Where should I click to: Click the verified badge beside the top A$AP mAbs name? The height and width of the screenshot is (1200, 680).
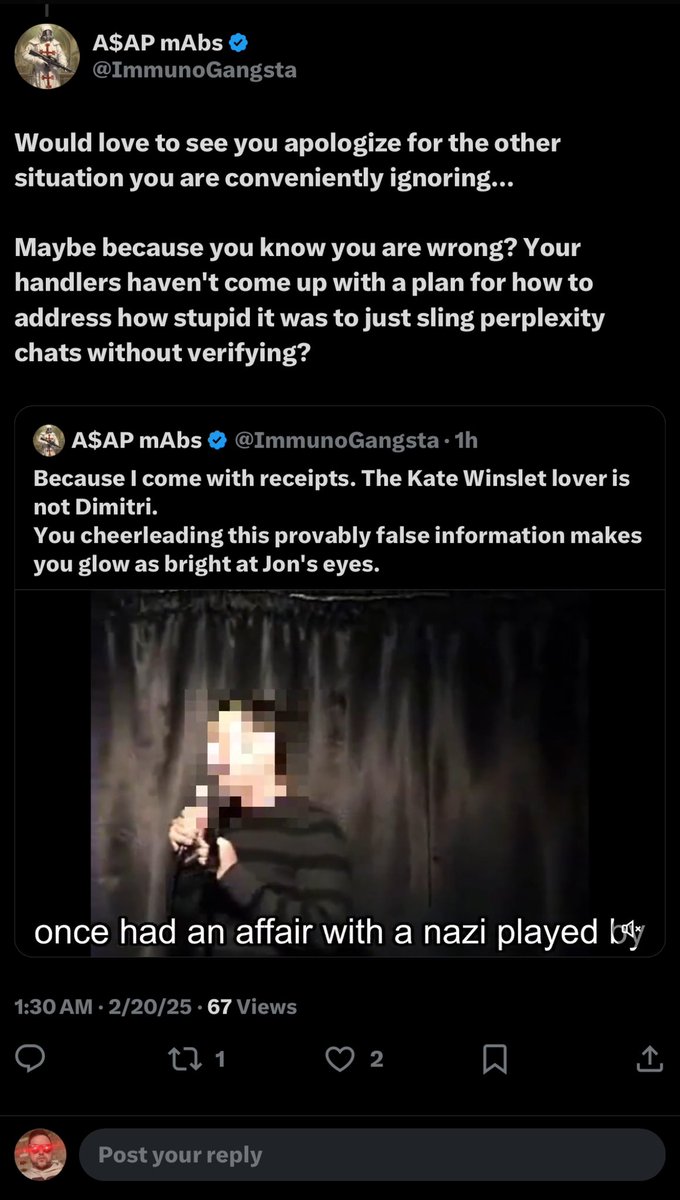(x=239, y=43)
